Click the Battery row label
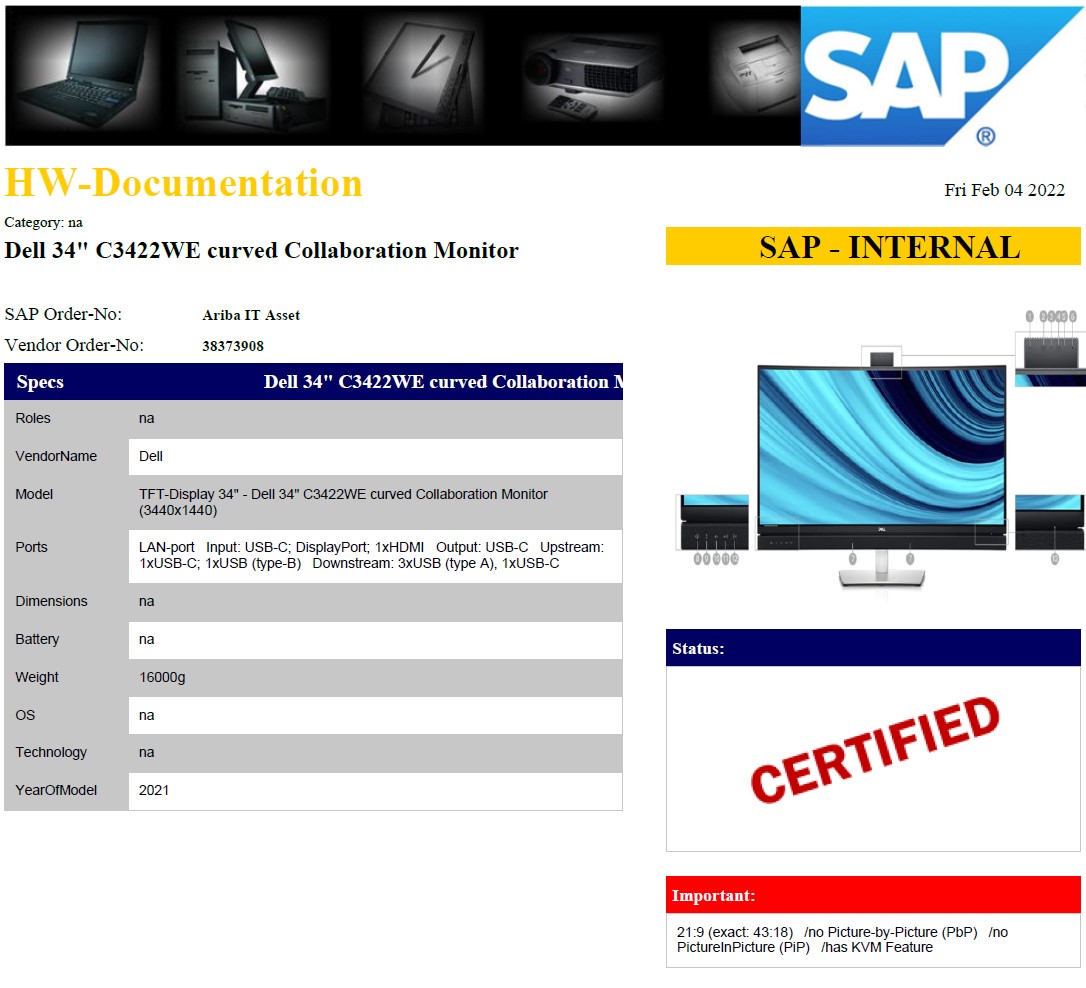The image size is (1086, 988). (x=37, y=639)
